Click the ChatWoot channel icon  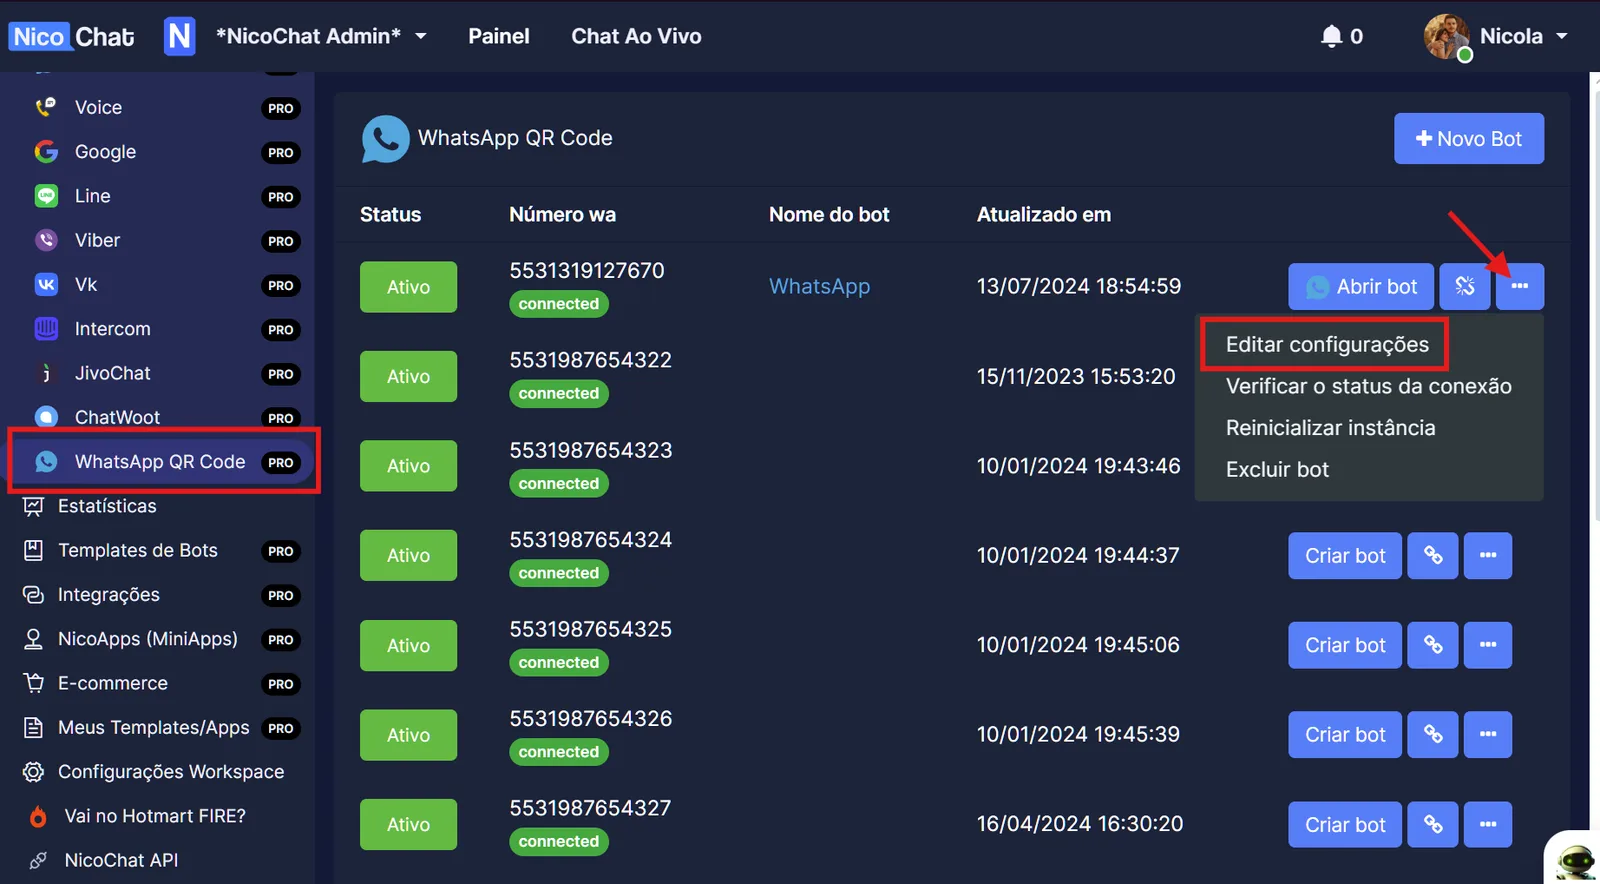(46, 417)
